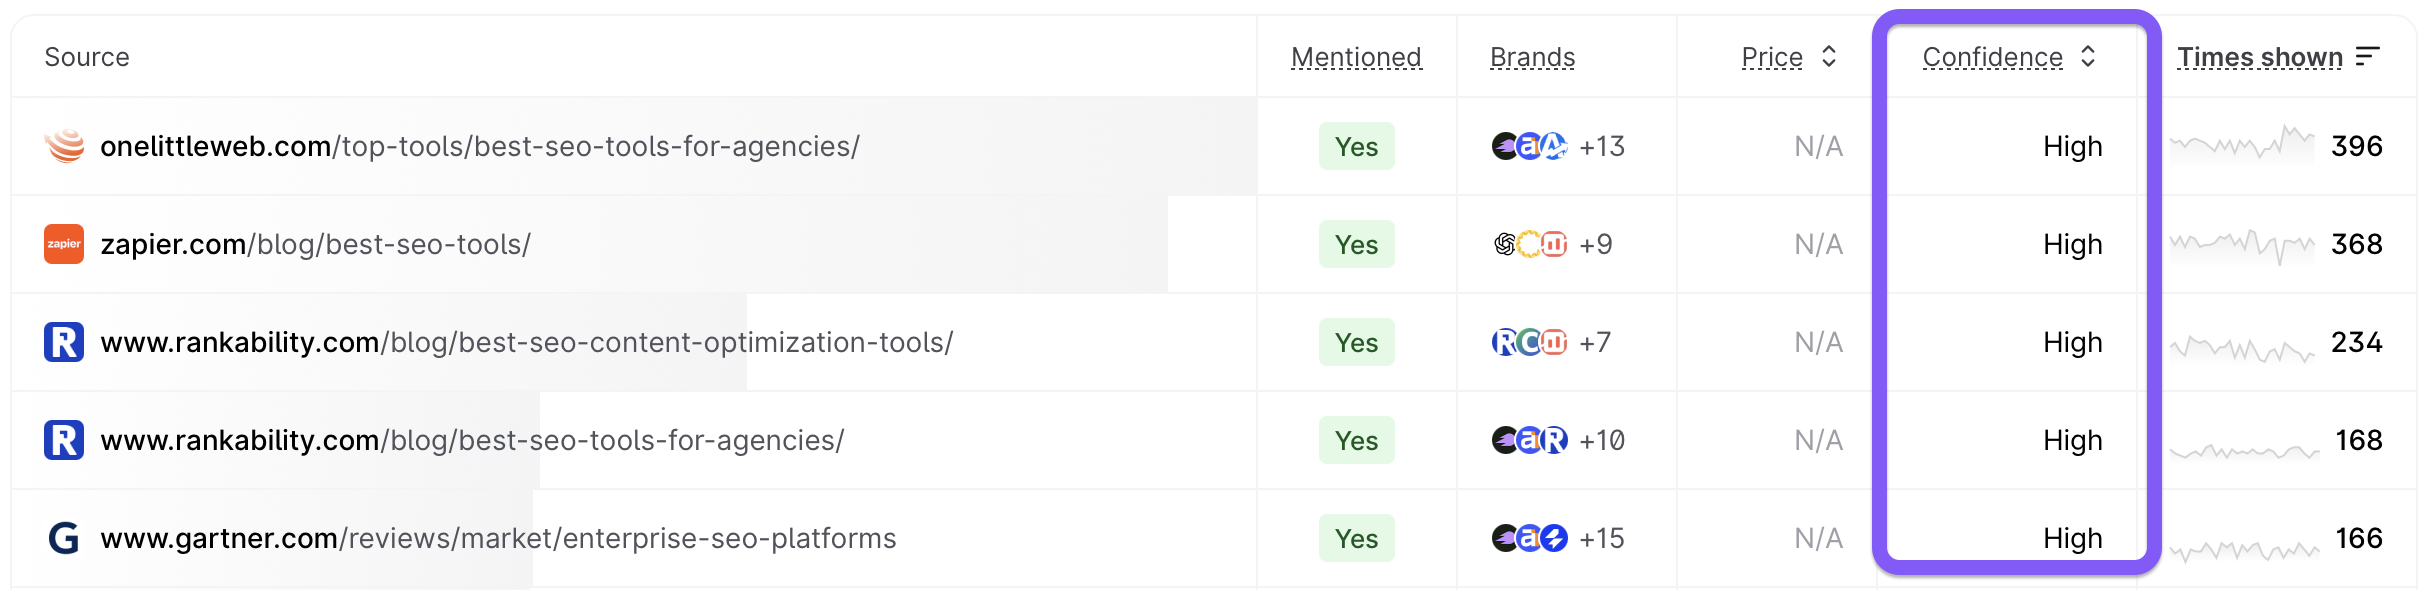This screenshot has height=590, width=2430.
Task: Click the sparkline chart next to 396
Action: (2242, 146)
